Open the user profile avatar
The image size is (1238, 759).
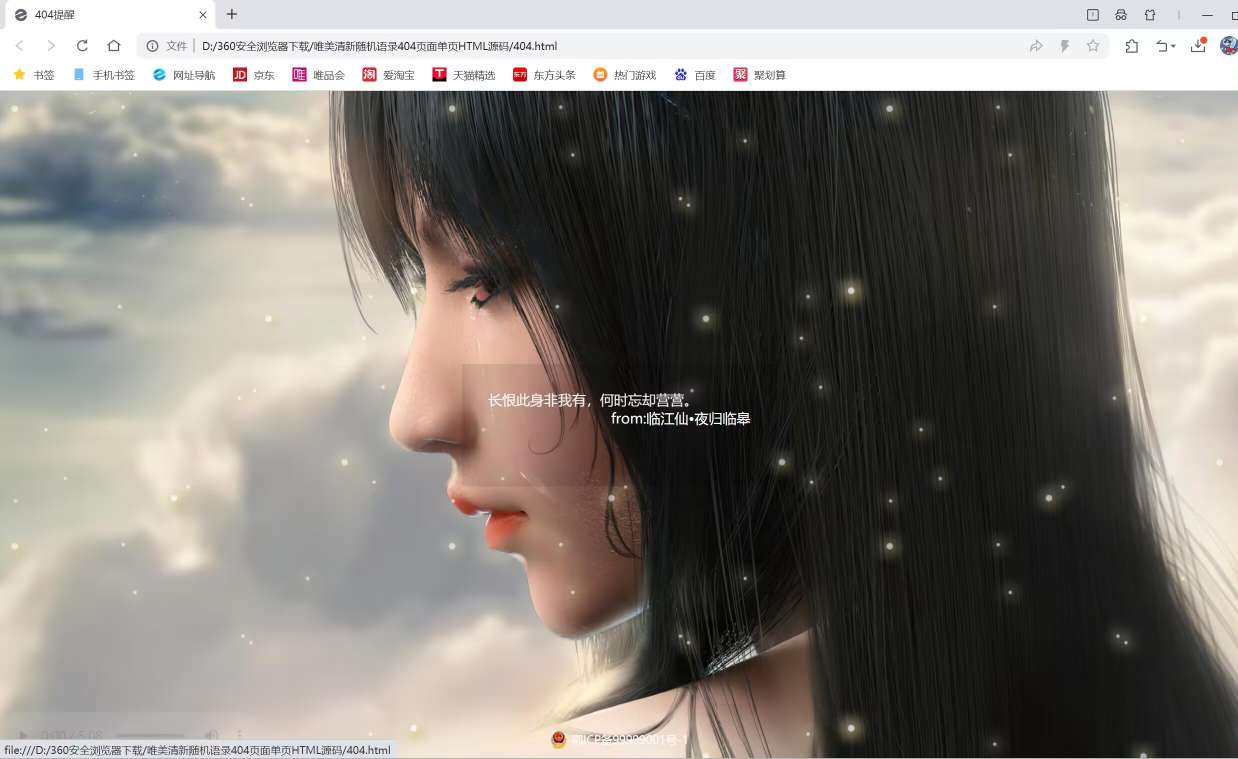point(1228,46)
